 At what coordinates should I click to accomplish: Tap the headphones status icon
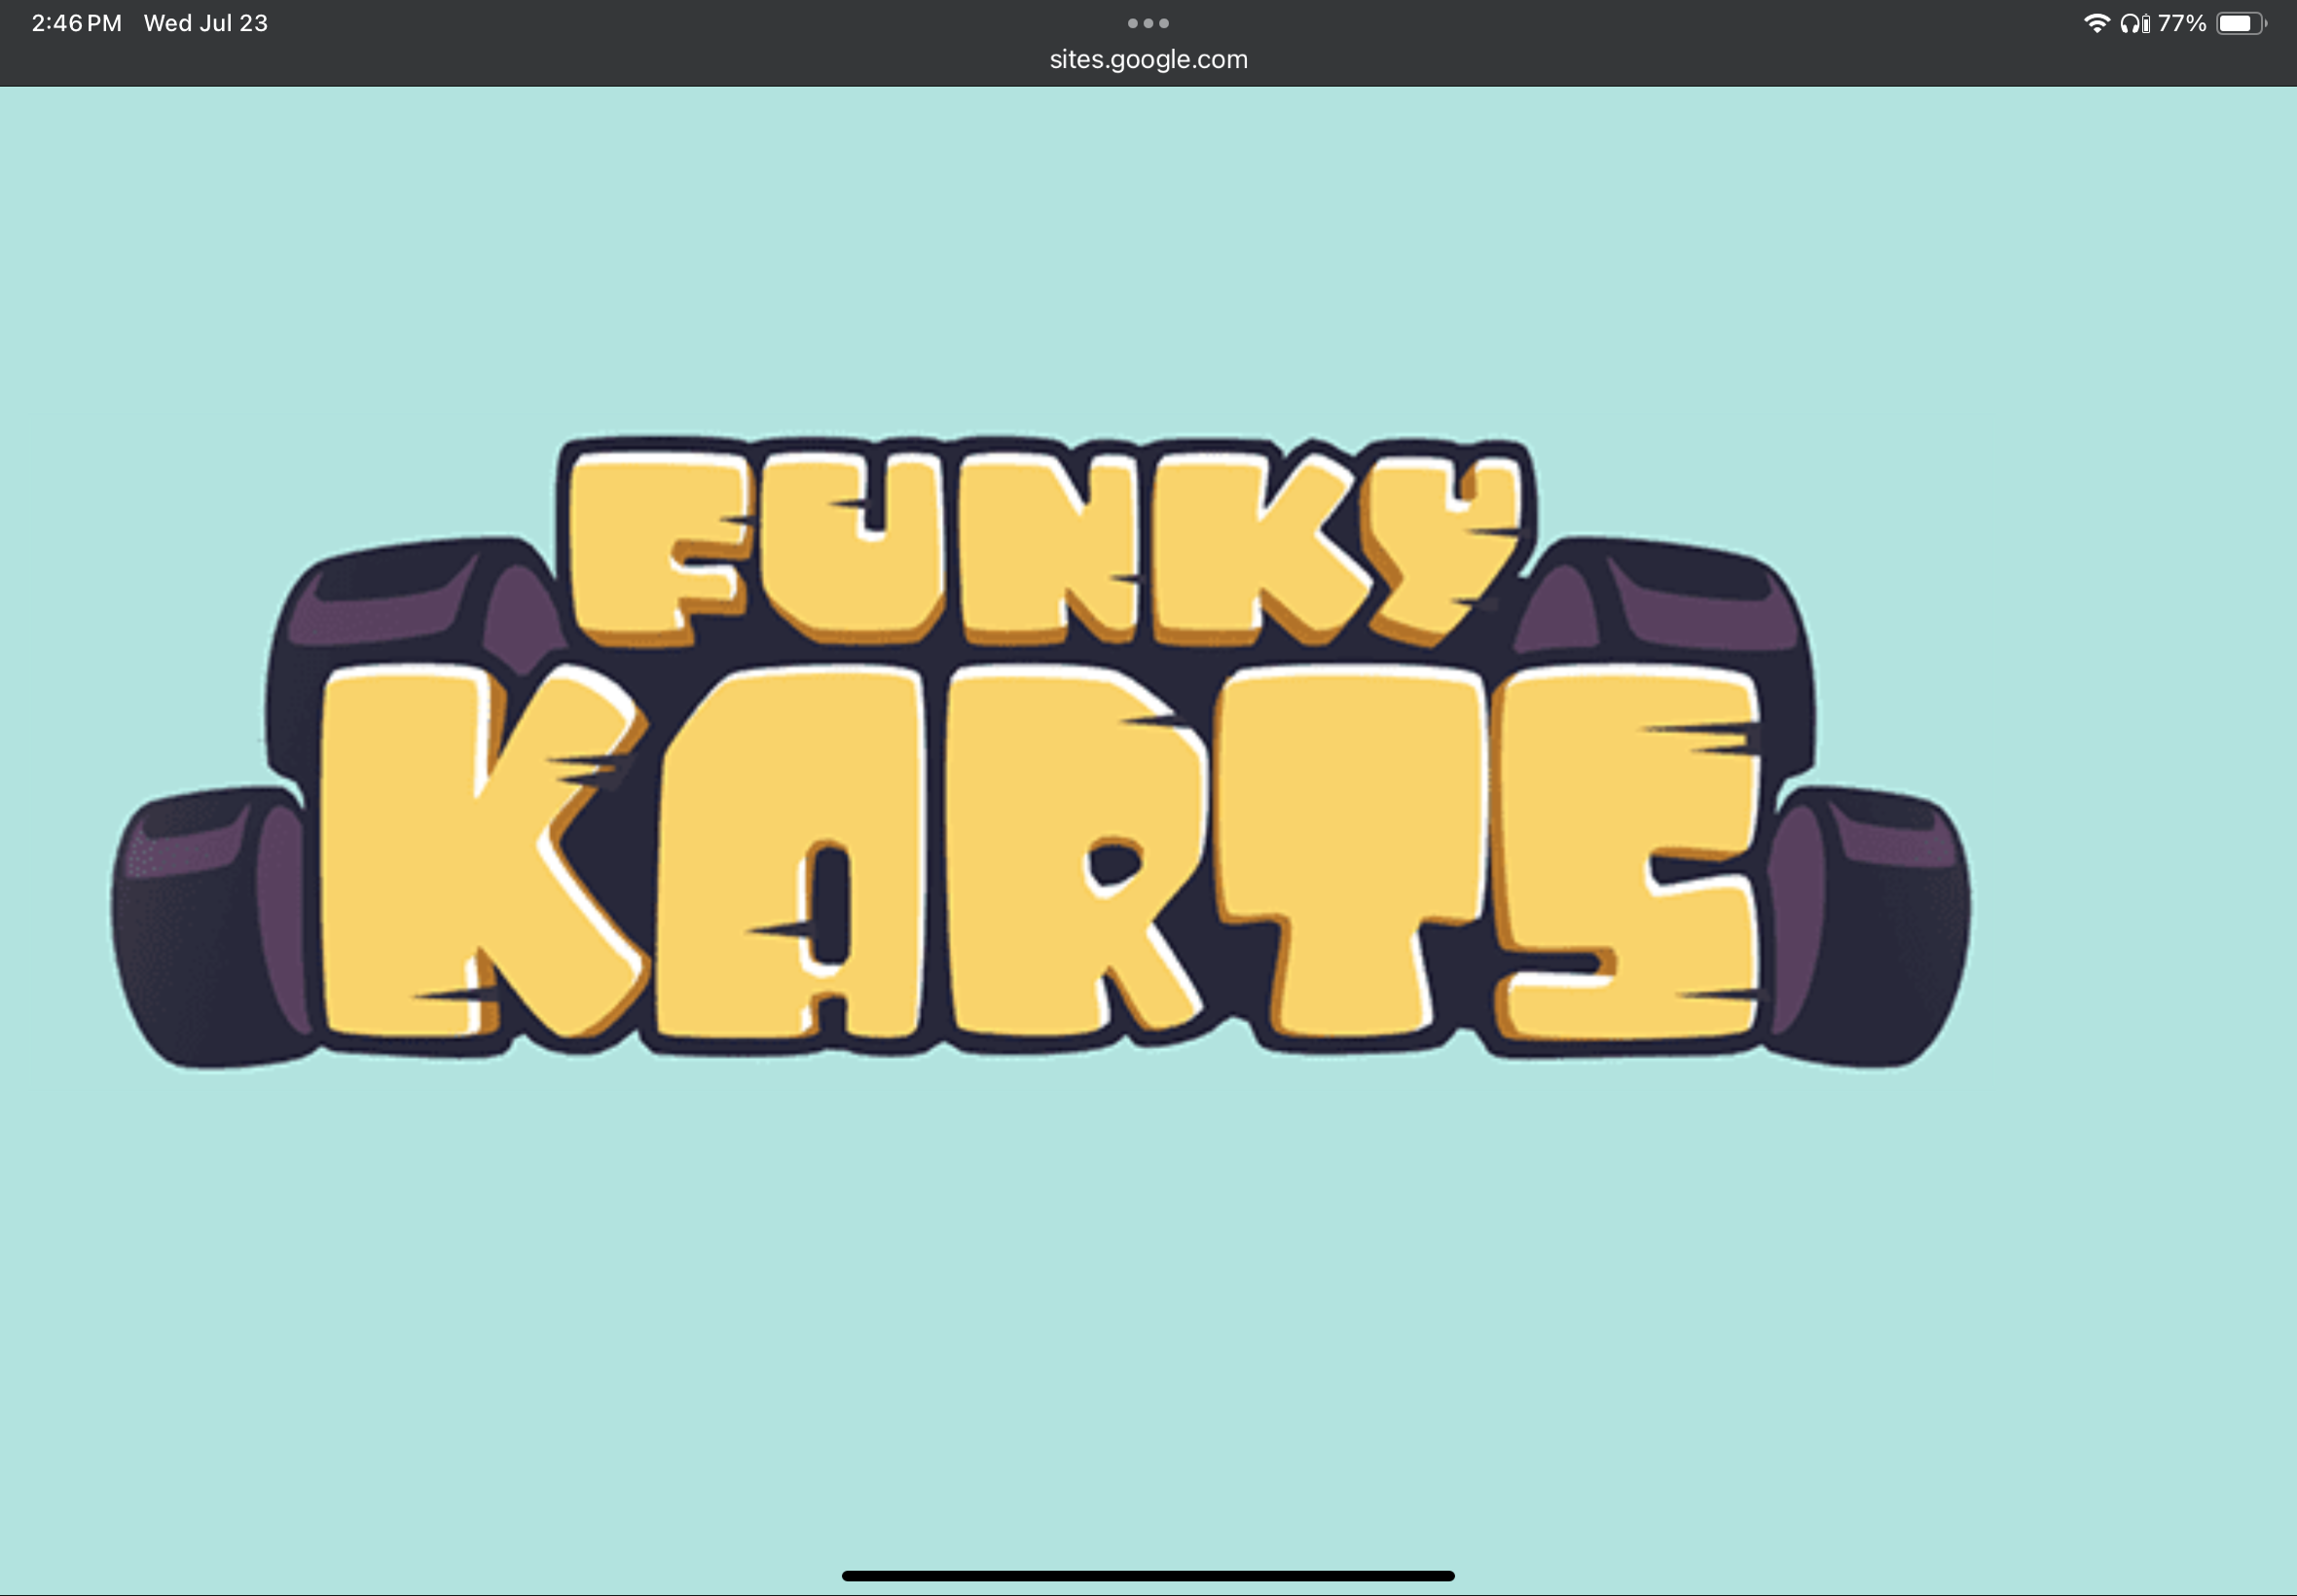2129,23
